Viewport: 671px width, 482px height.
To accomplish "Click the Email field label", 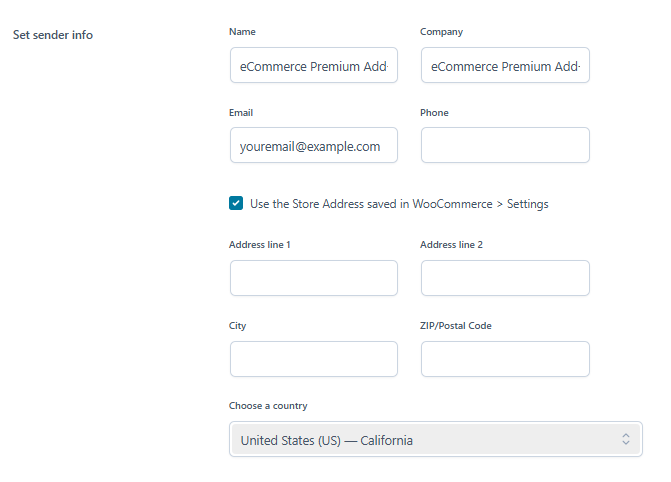I will pyautogui.click(x=241, y=113).
